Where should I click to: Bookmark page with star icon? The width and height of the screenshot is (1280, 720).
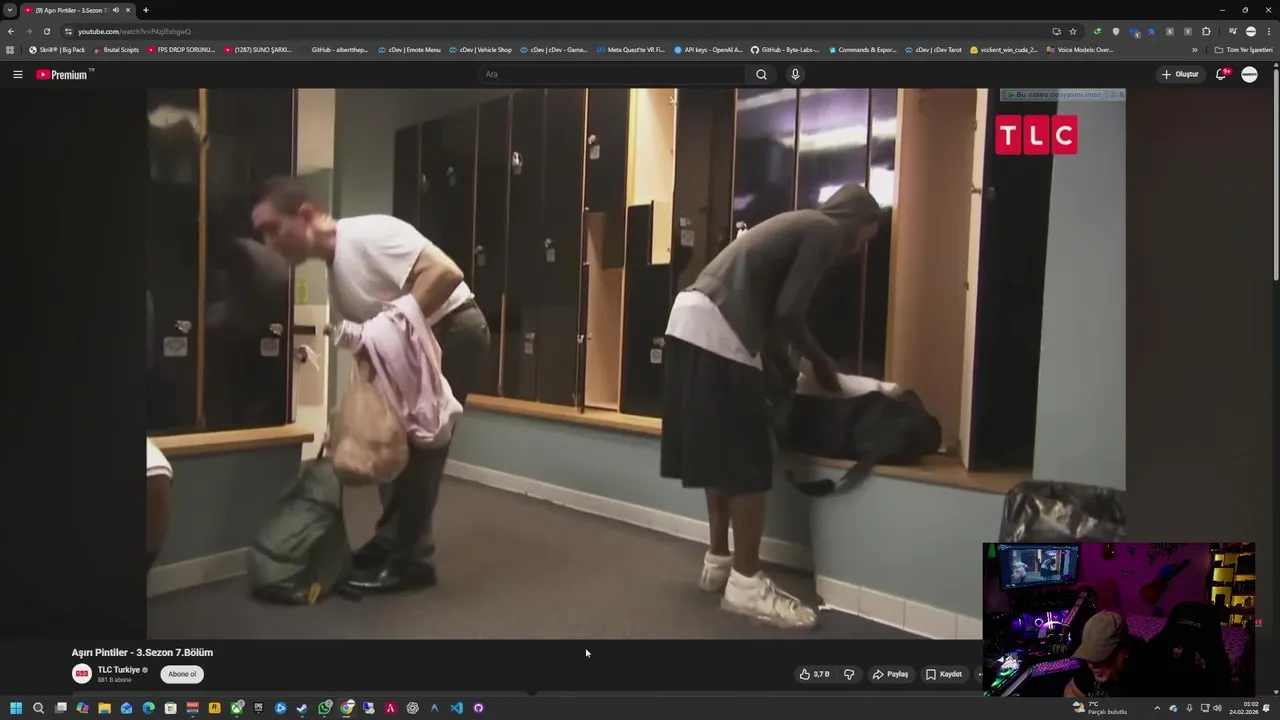tap(1073, 31)
